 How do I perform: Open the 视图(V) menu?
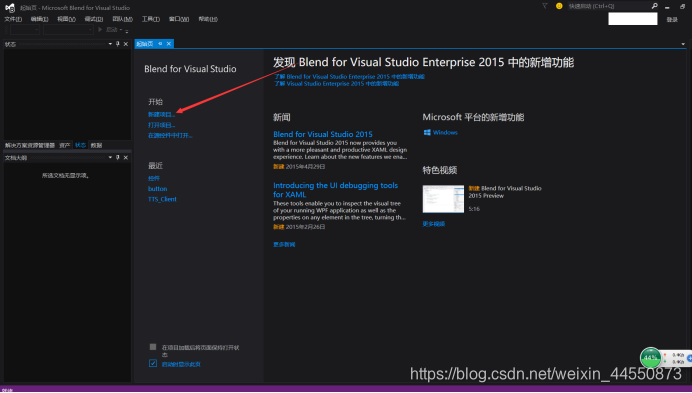[x=66, y=19]
